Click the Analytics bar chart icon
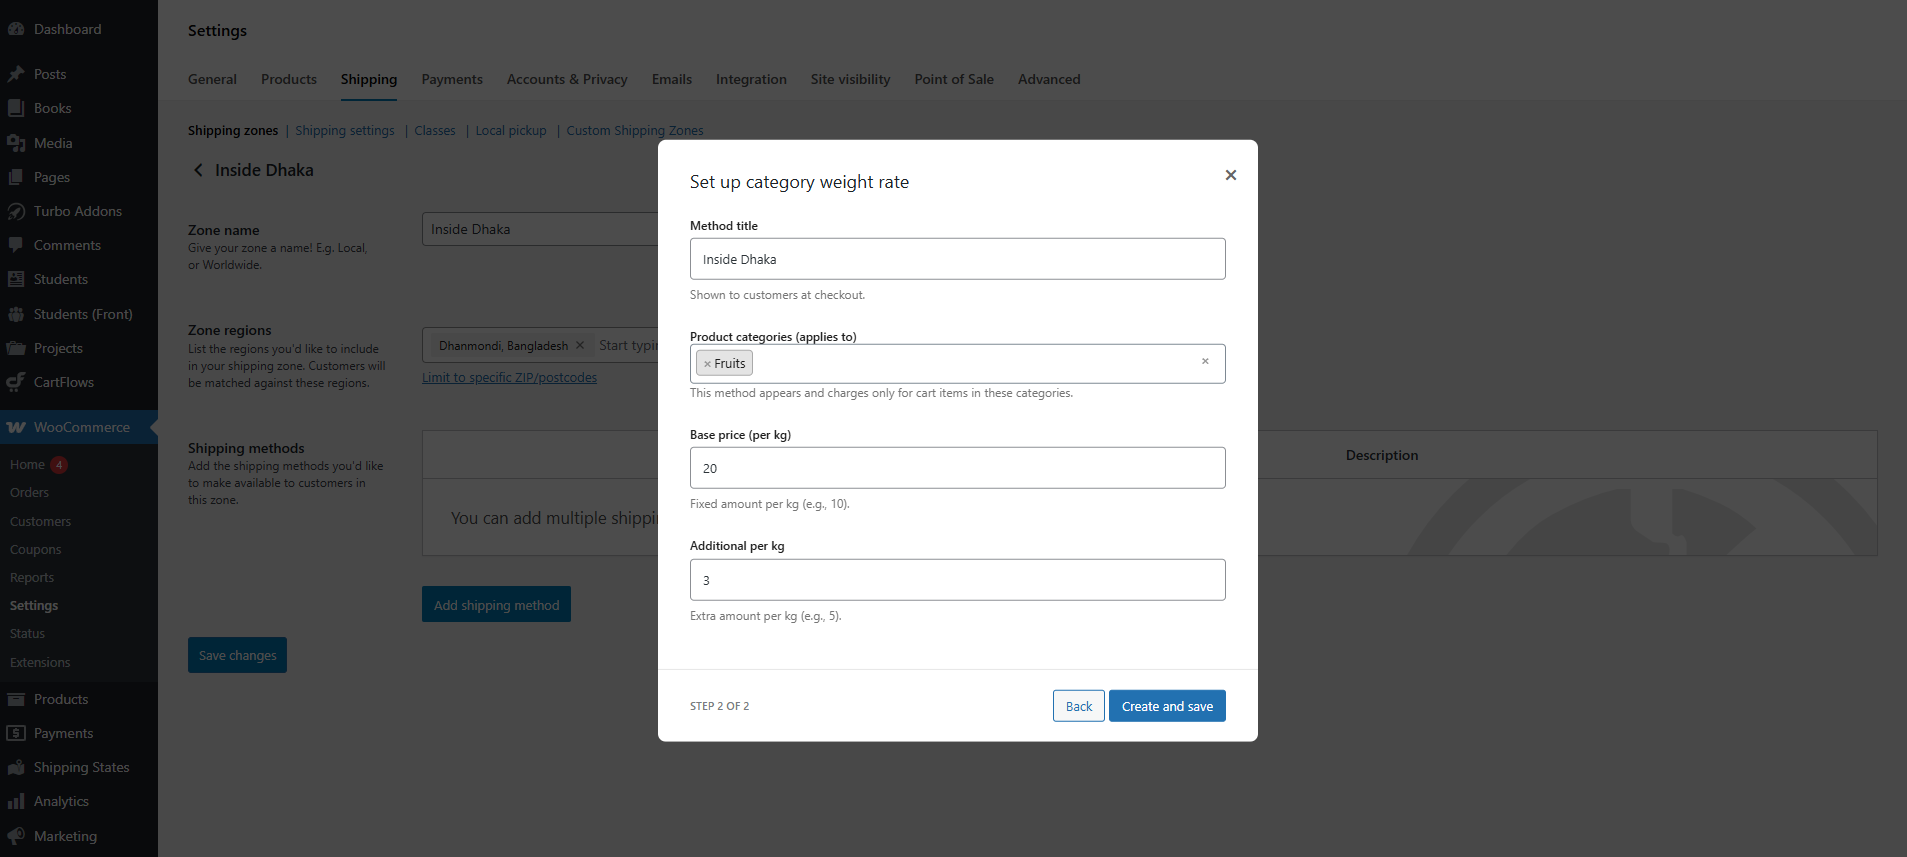Viewport: 1907px width, 857px height. (x=16, y=801)
